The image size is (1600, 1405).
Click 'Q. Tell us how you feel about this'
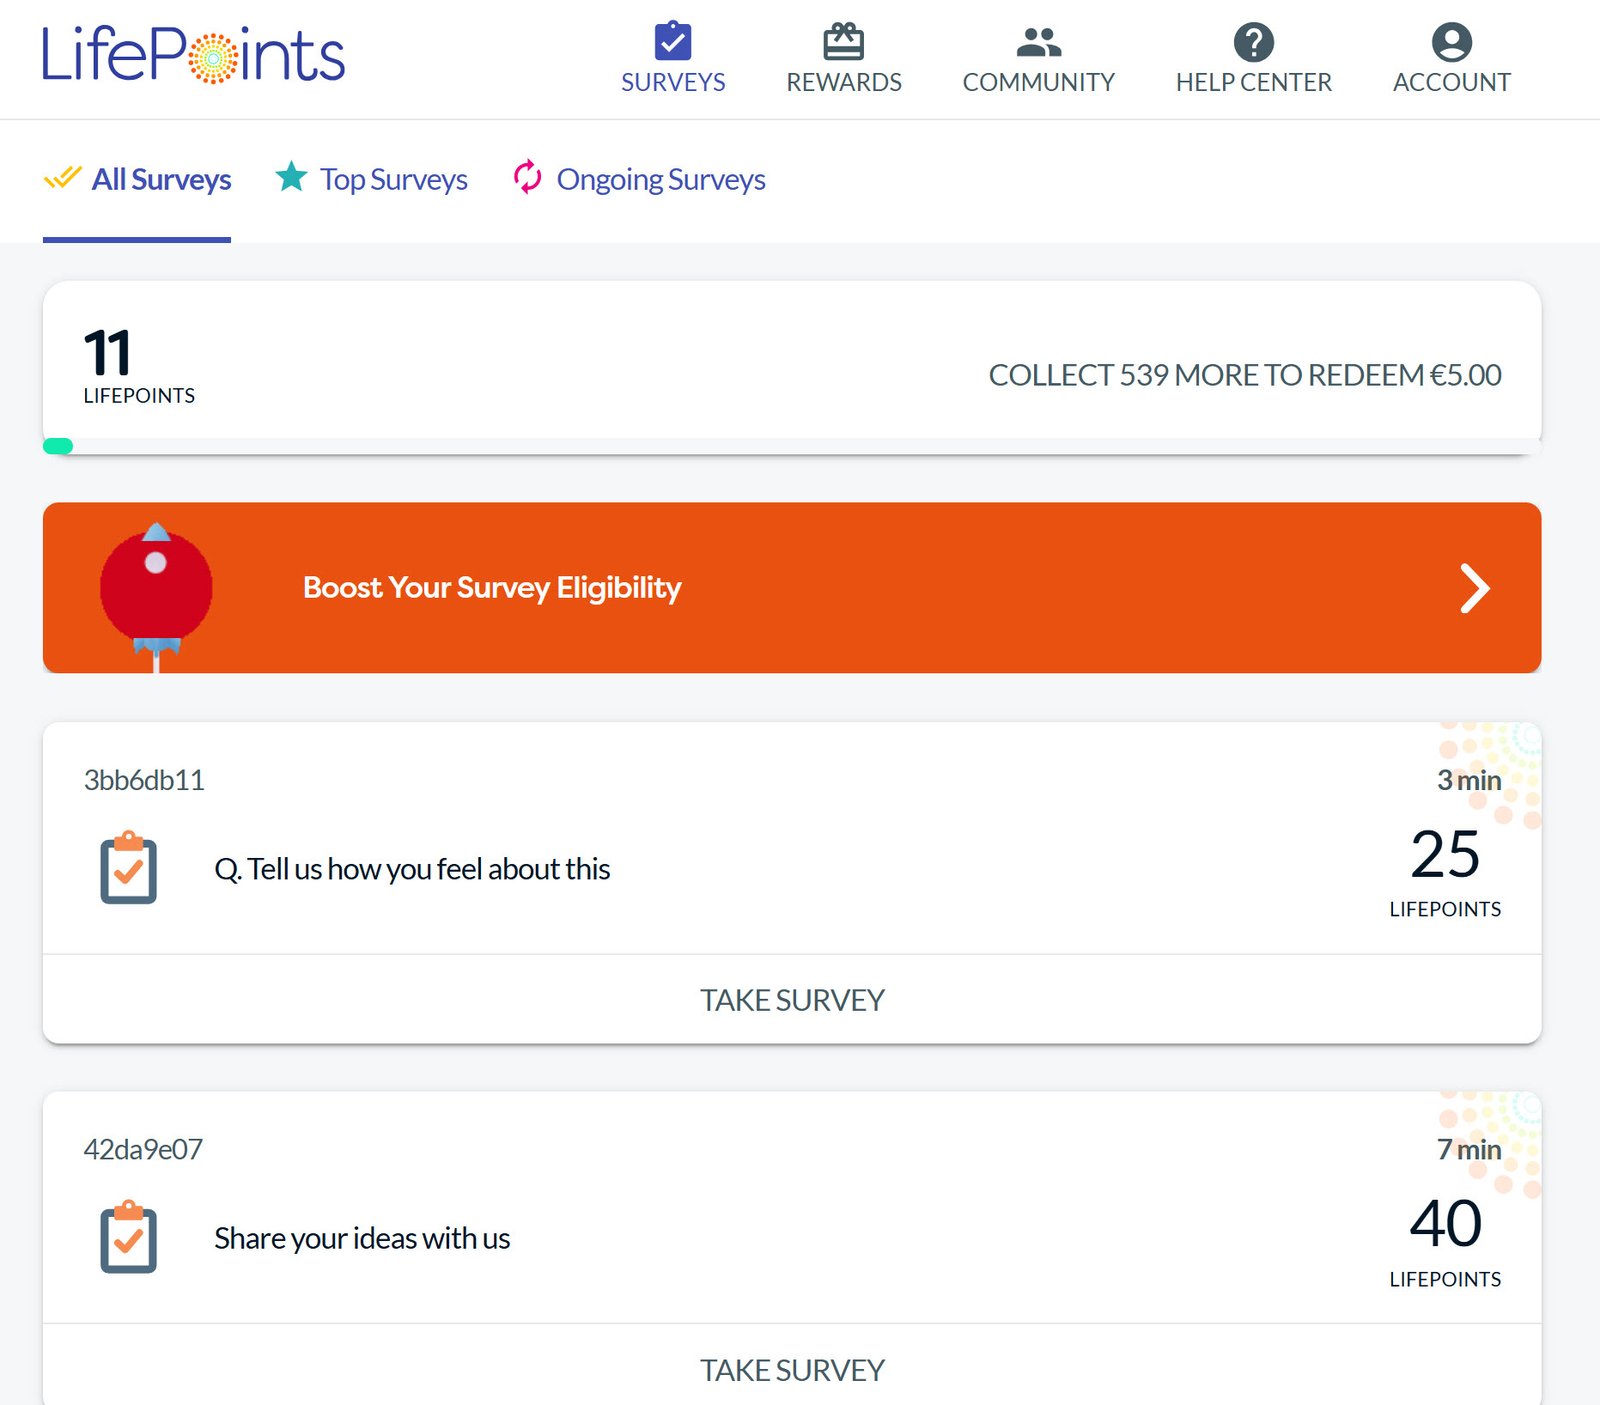click(412, 869)
